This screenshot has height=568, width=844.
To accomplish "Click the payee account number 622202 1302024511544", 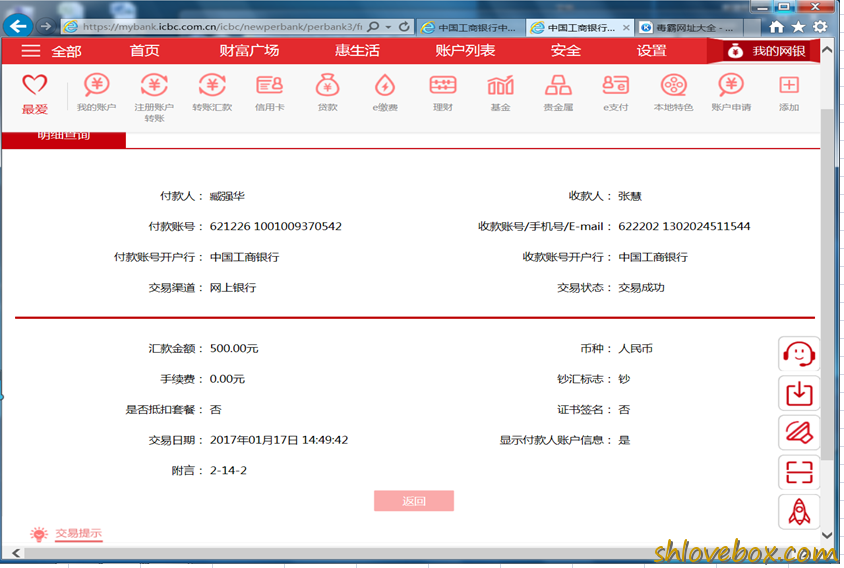I will [x=684, y=226].
